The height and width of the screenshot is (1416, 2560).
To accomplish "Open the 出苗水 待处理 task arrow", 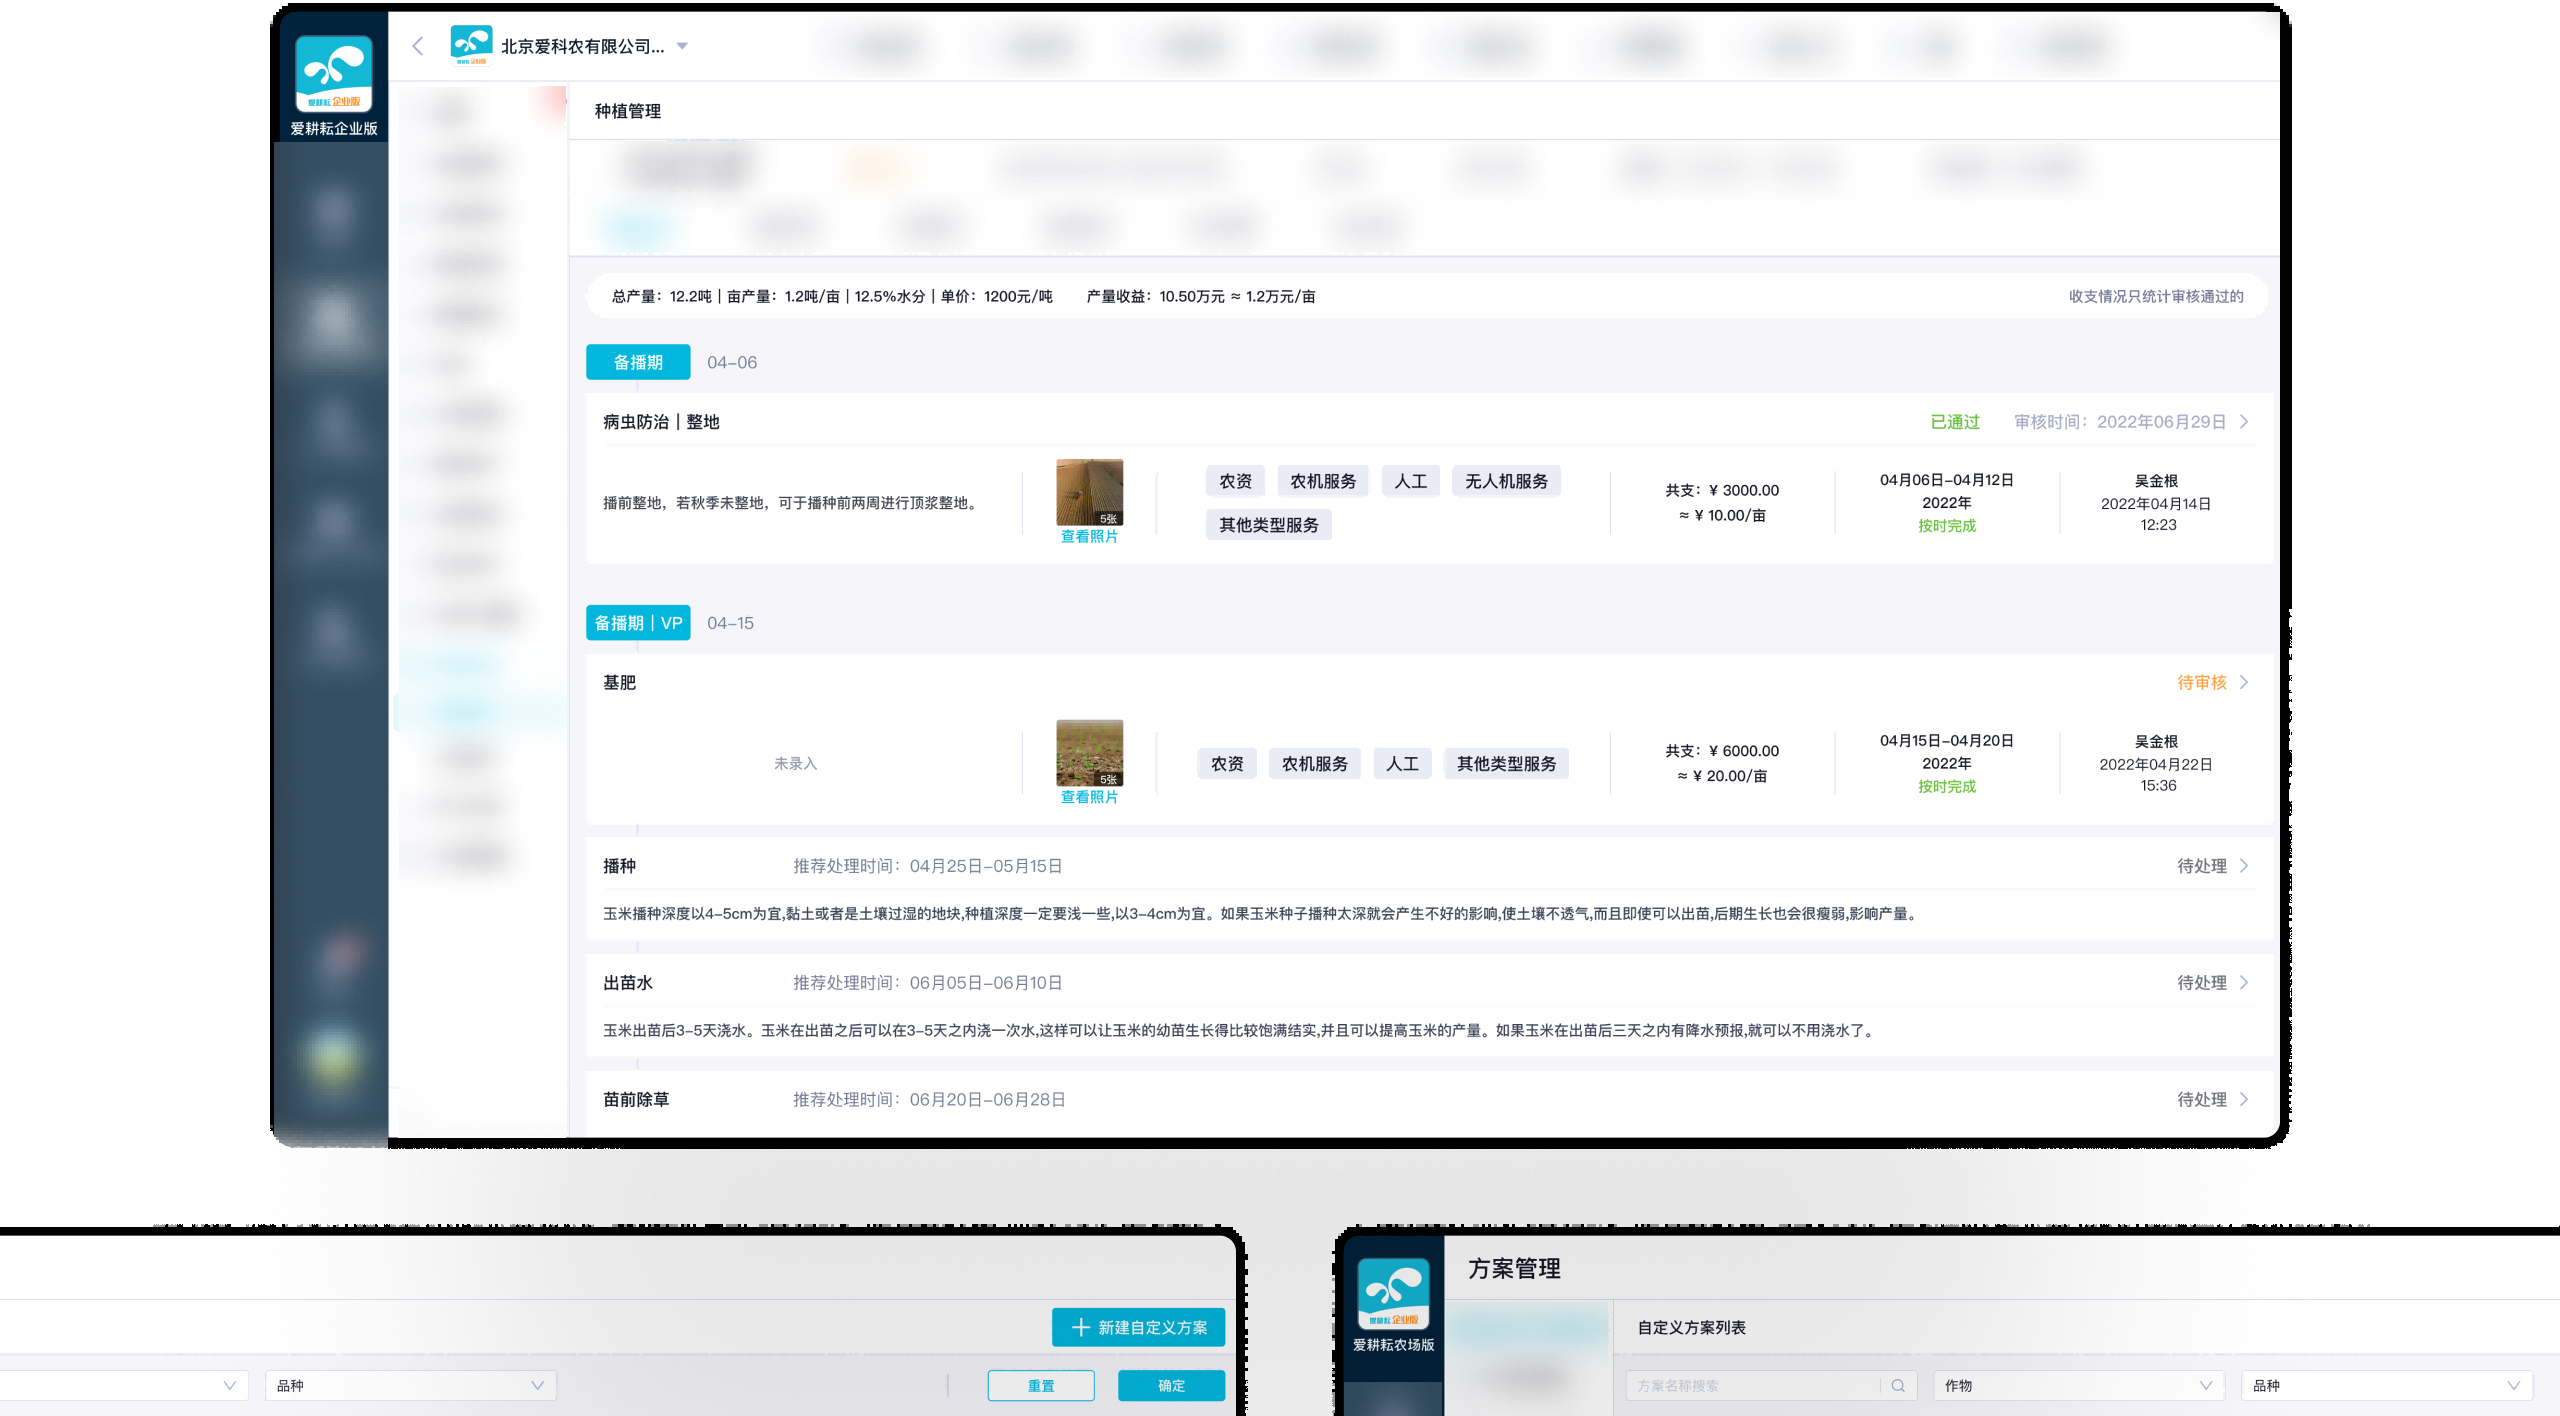I will (2244, 983).
